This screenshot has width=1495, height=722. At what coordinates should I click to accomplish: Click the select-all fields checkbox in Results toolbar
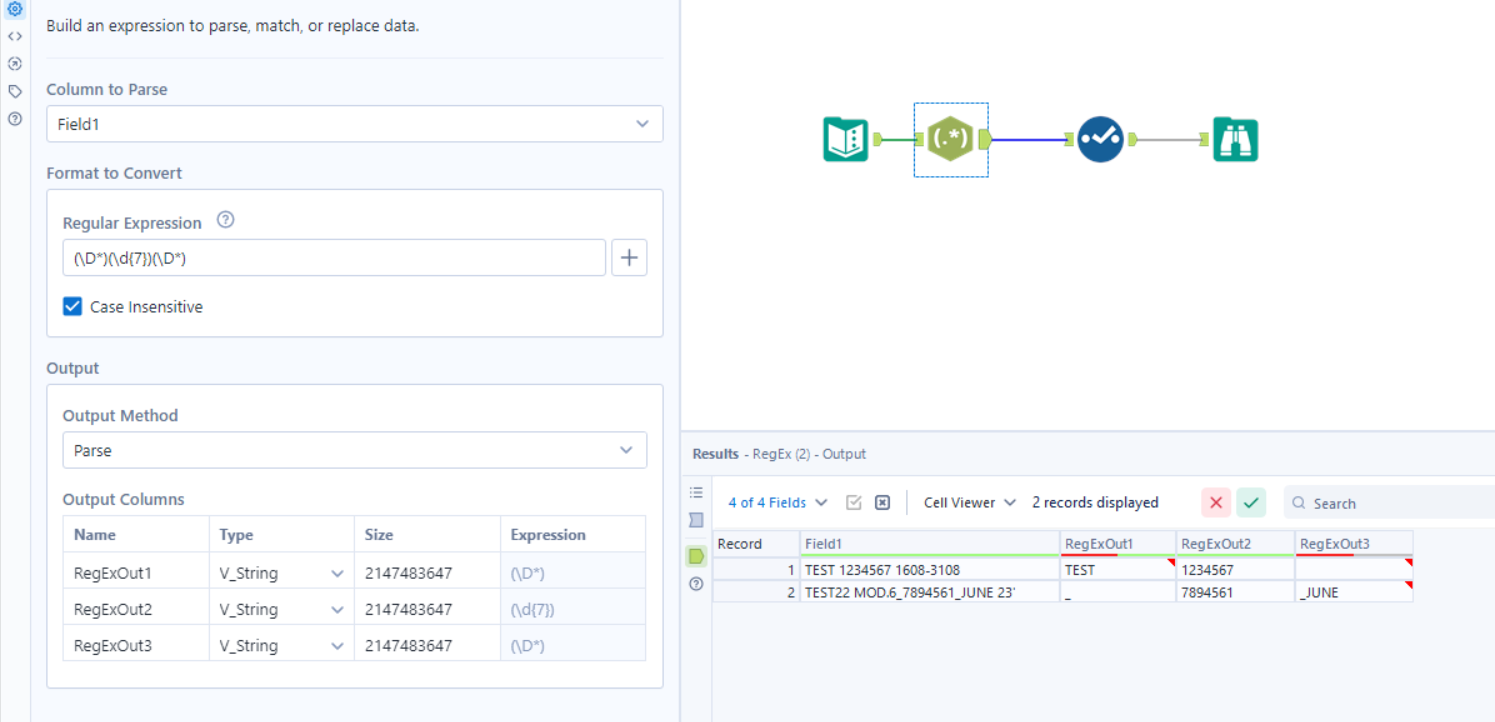click(x=854, y=502)
